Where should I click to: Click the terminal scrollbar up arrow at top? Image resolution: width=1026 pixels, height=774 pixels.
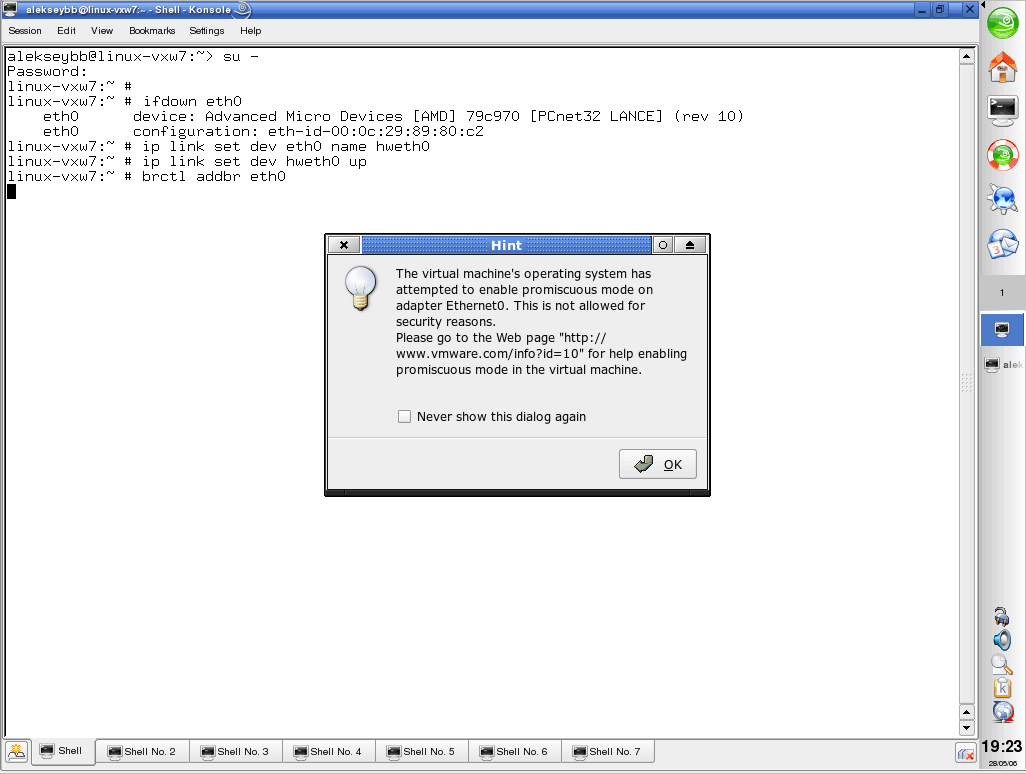966,57
